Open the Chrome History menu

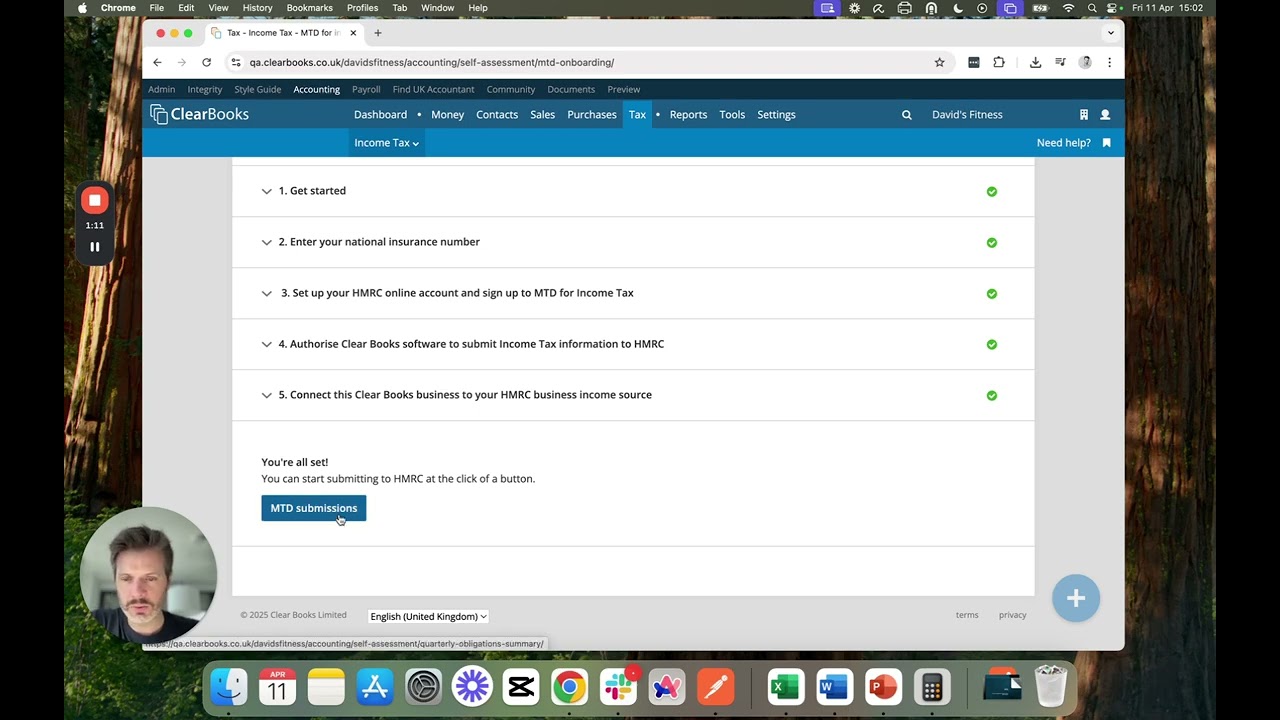point(257,8)
